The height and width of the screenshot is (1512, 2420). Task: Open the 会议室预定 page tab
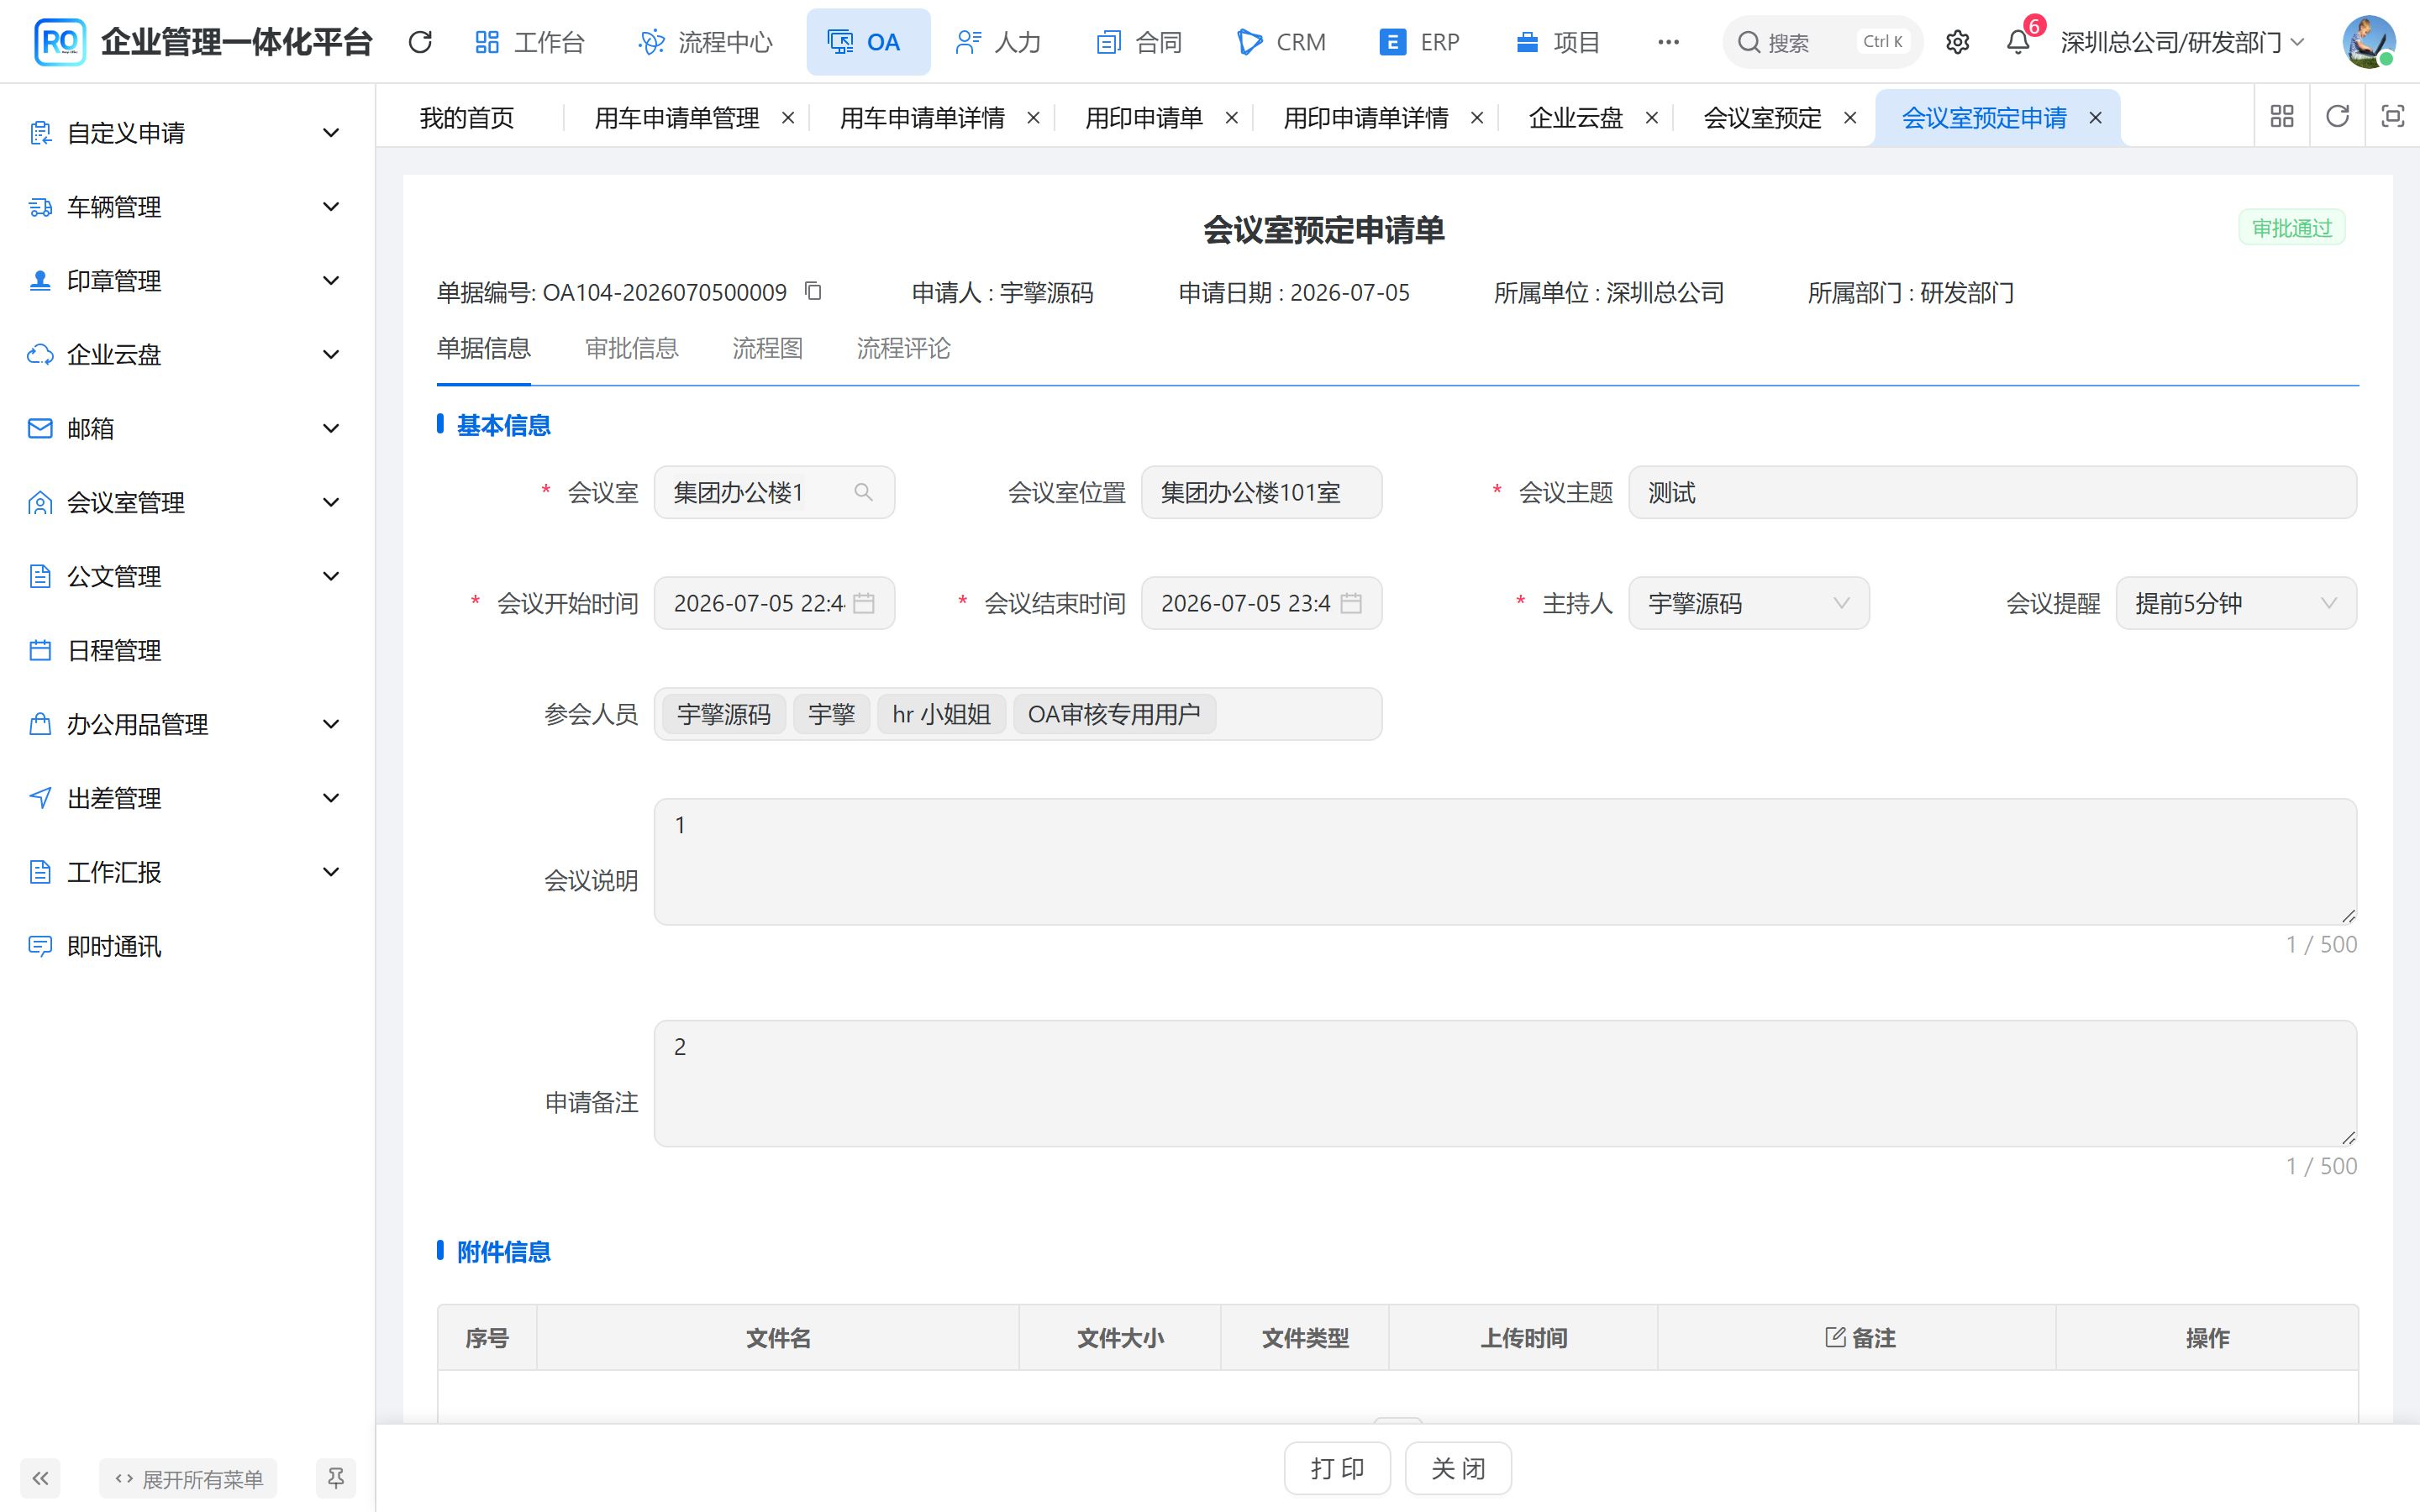point(1762,118)
